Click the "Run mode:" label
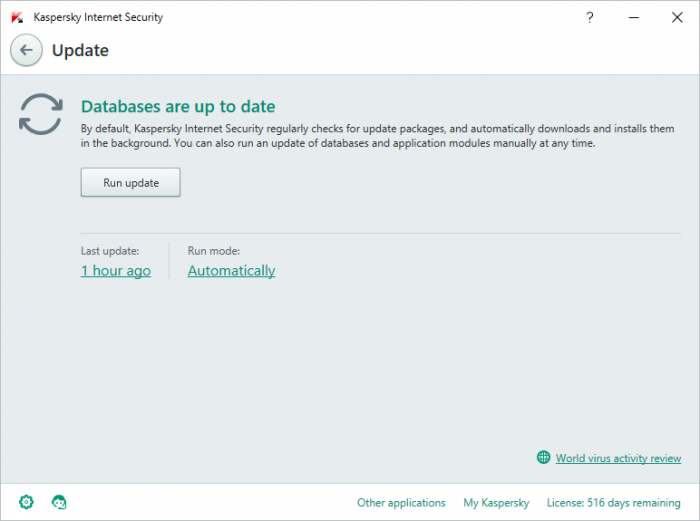Image resolution: width=700 pixels, height=521 pixels. coord(214,251)
